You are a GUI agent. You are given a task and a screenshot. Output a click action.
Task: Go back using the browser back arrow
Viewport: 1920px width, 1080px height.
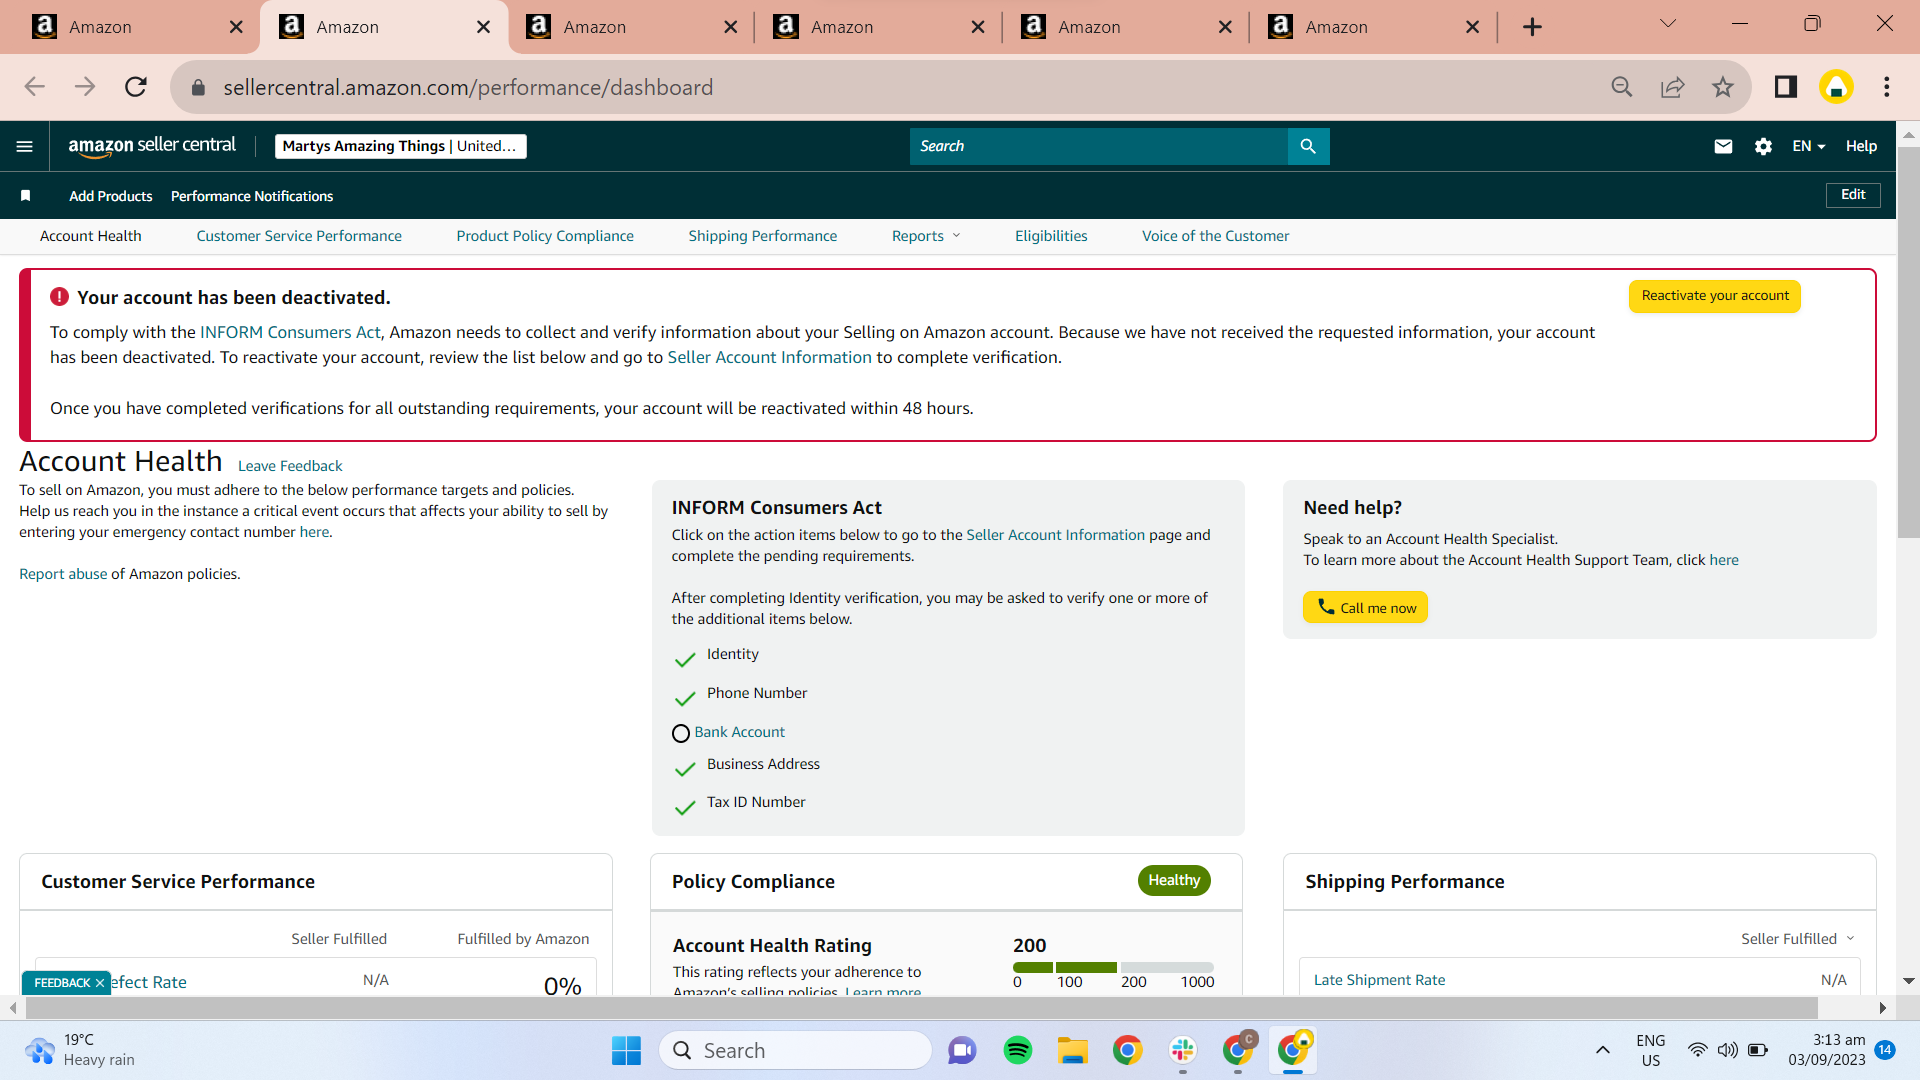tap(35, 87)
